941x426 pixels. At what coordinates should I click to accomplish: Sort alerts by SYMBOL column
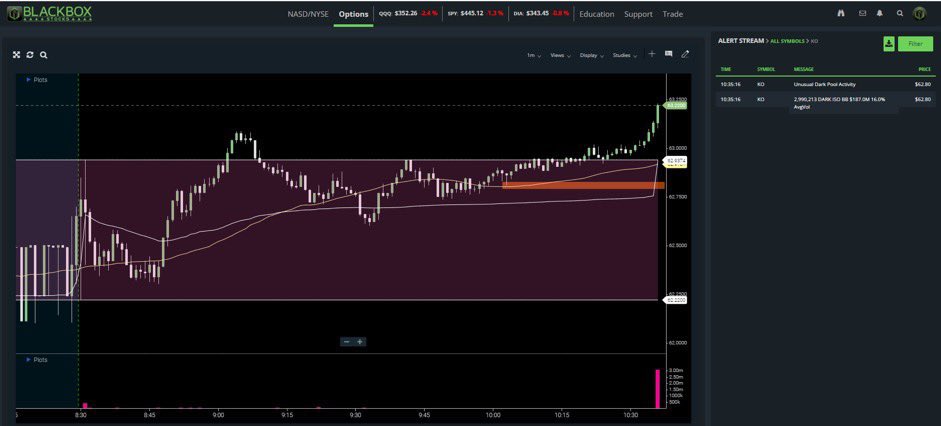pyautogui.click(x=766, y=70)
